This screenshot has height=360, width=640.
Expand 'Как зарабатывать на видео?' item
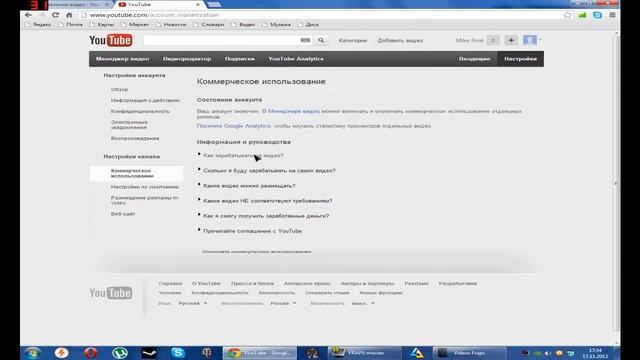click(x=243, y=156)
